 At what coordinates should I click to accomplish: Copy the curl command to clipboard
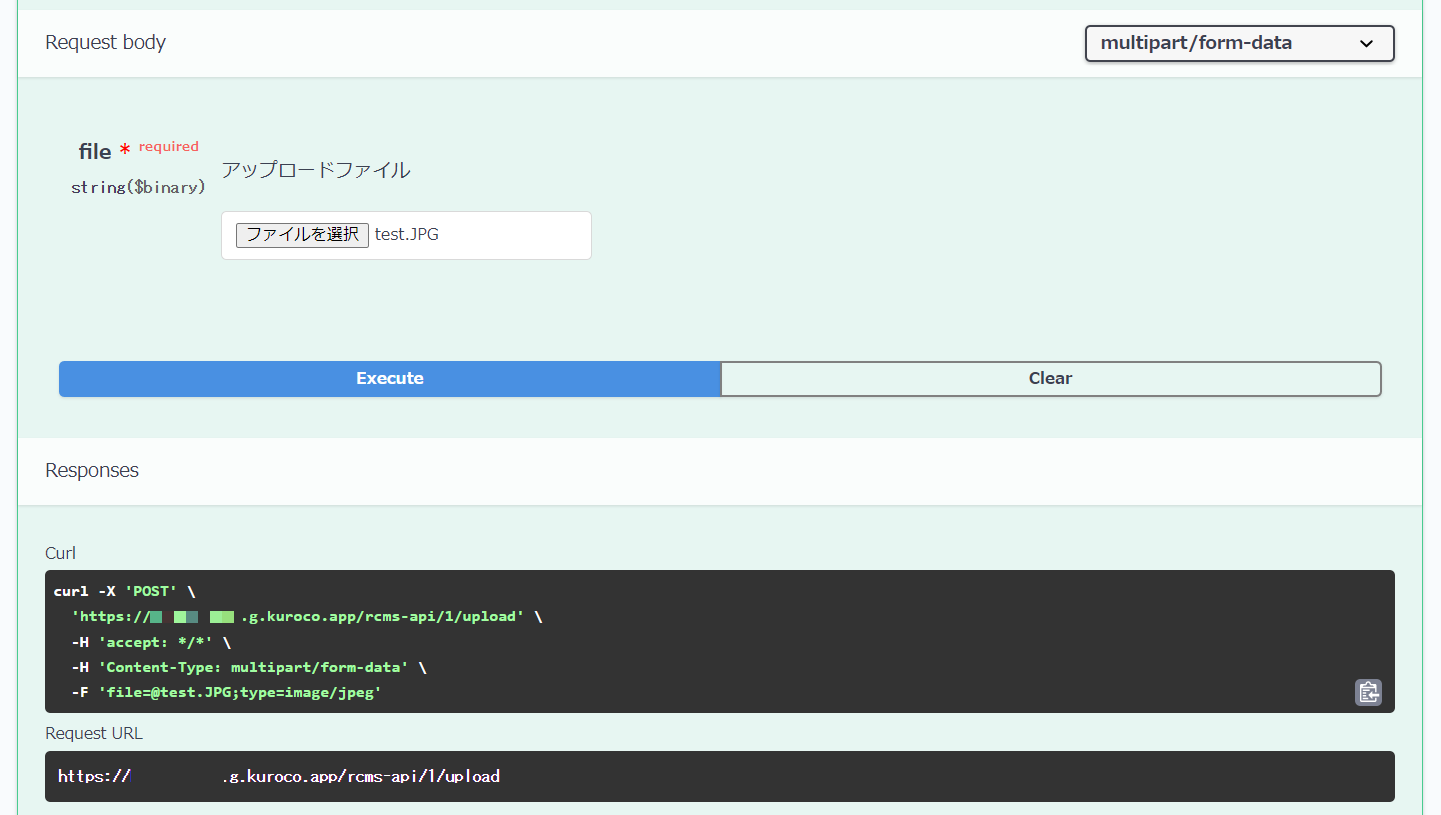click(x=1368, y=692)
